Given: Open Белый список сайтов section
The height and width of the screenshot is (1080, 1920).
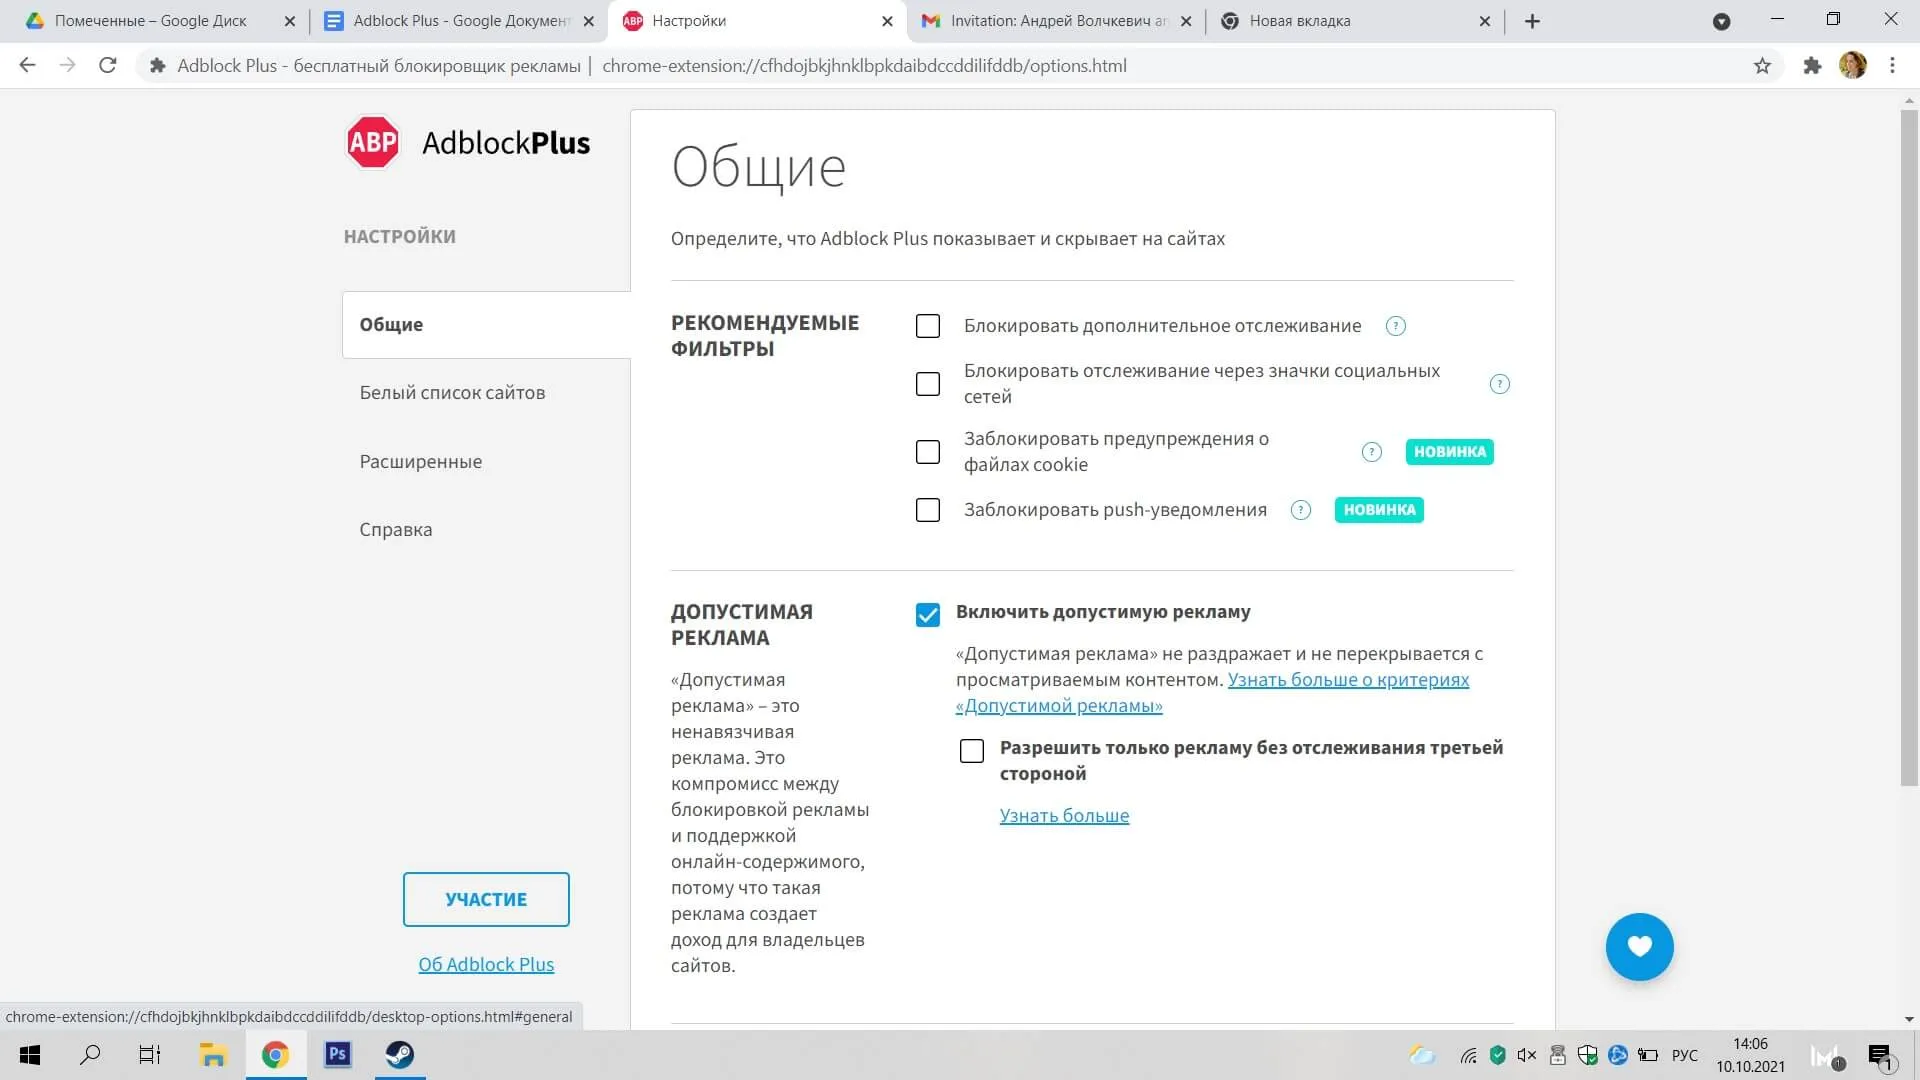Looking at the screenshot, I should click(x=452, y=393).
